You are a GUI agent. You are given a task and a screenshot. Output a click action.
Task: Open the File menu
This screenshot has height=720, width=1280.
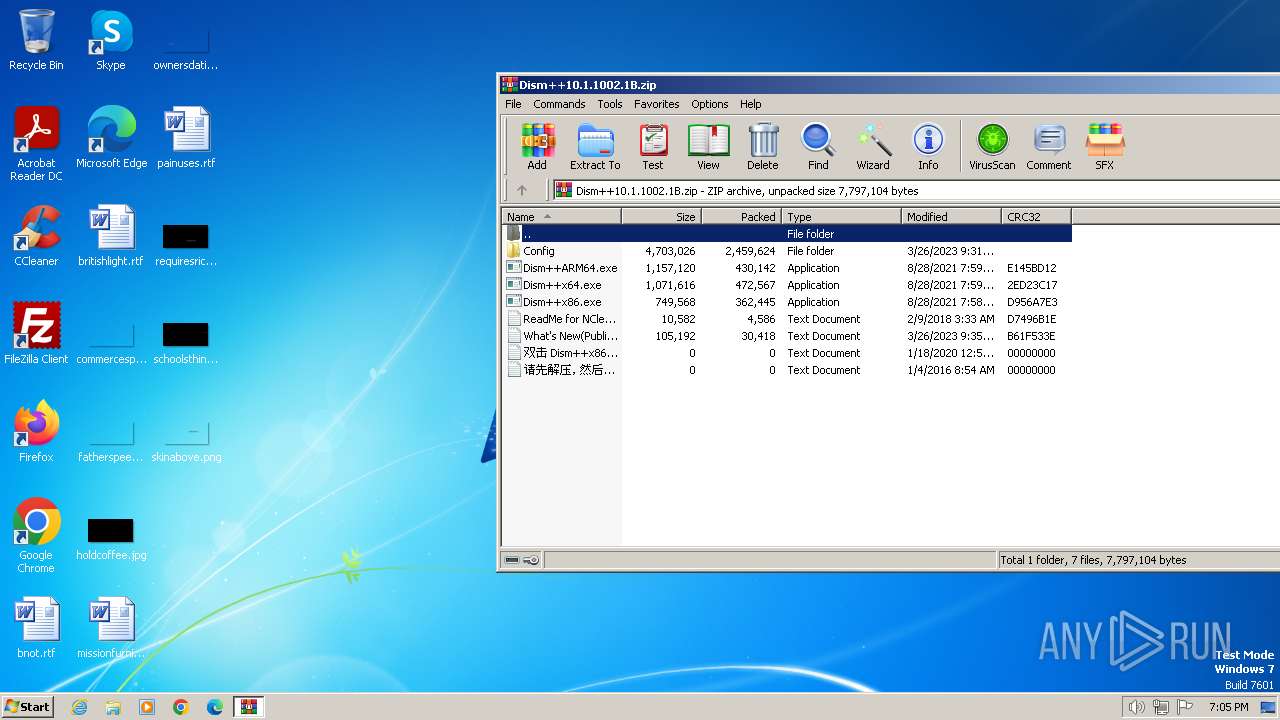coord(513,104)
